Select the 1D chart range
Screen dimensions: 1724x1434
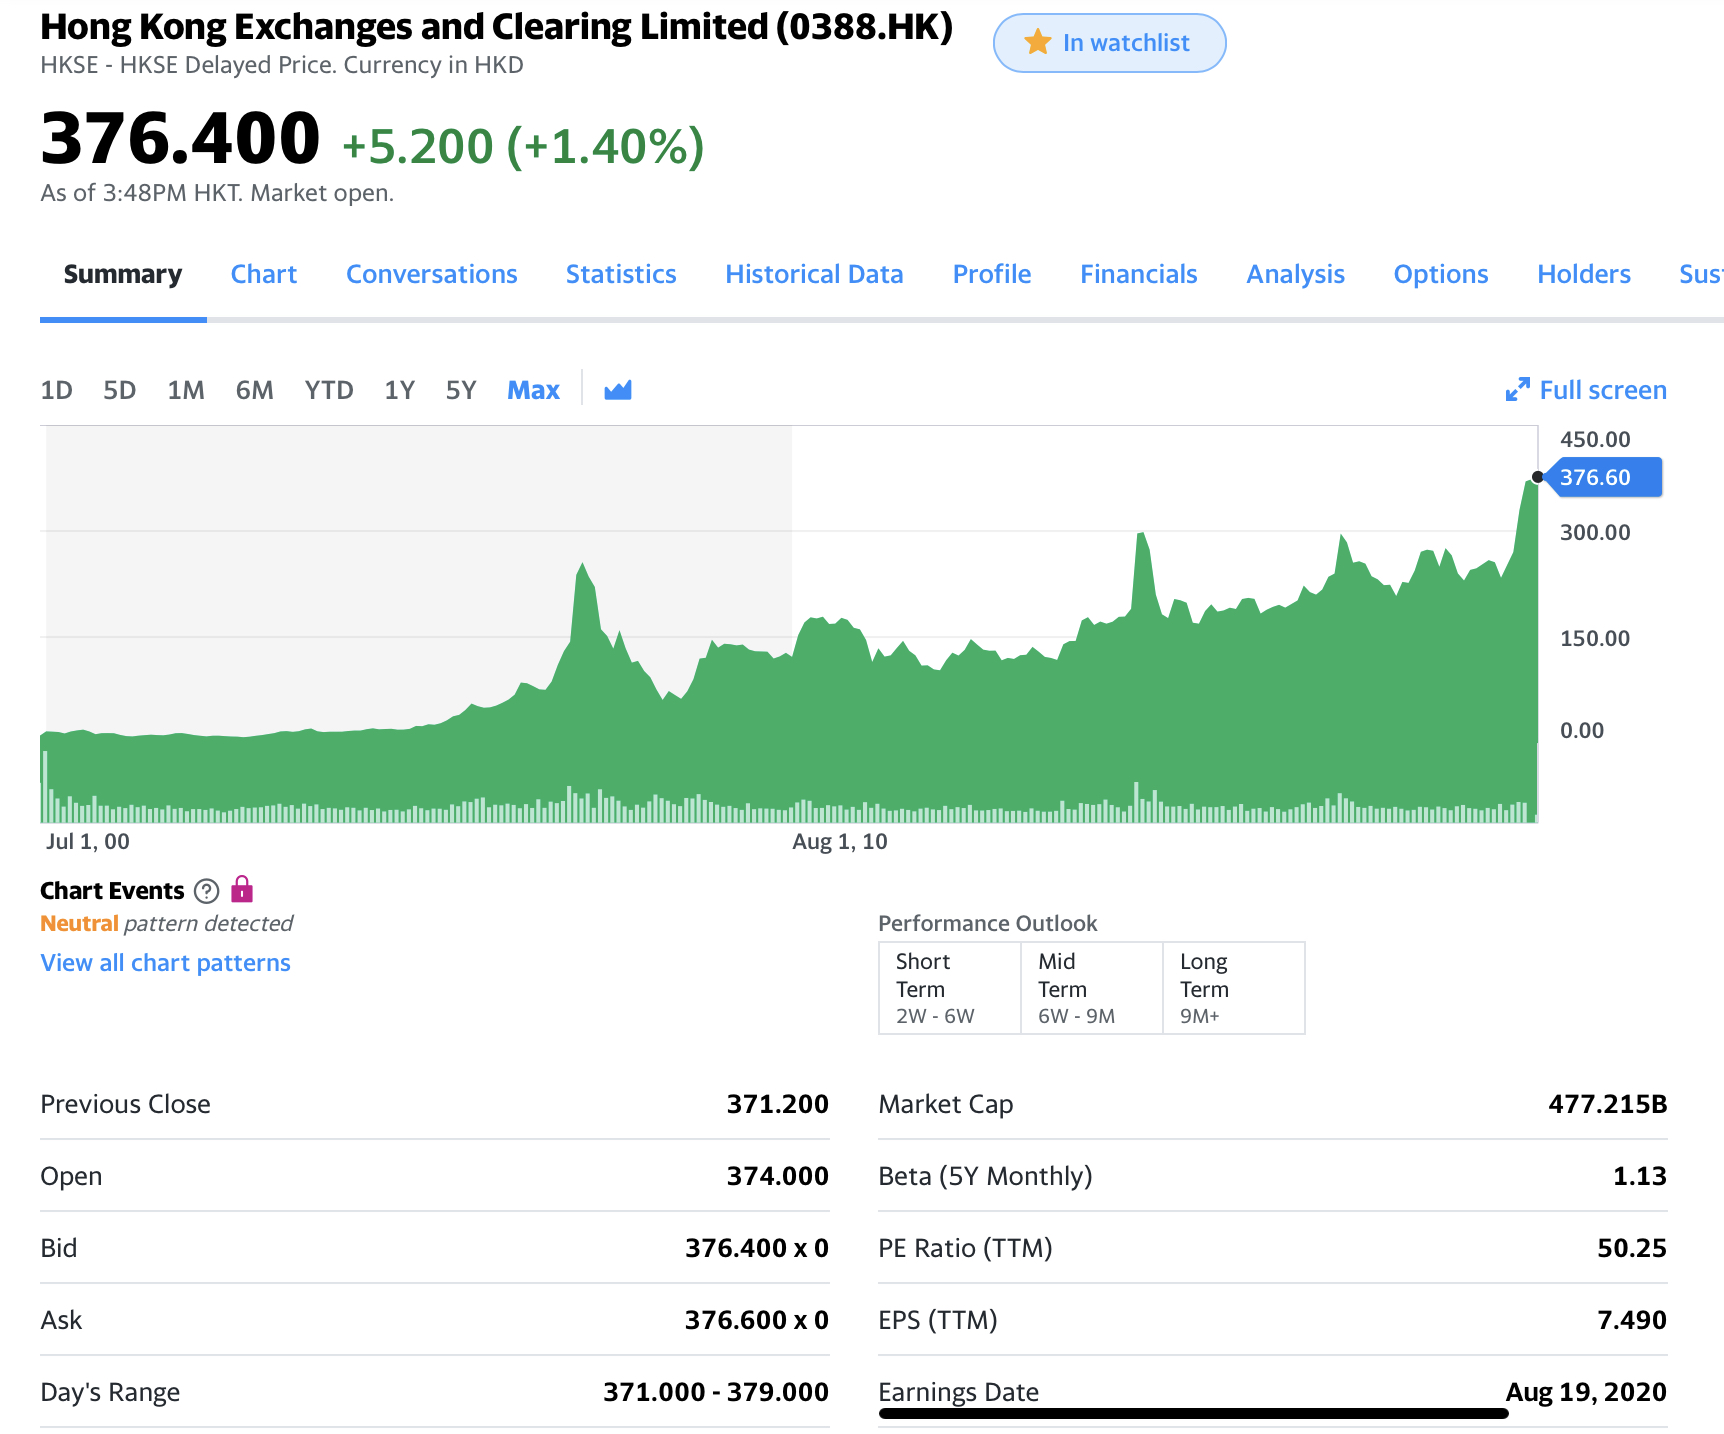56,390
